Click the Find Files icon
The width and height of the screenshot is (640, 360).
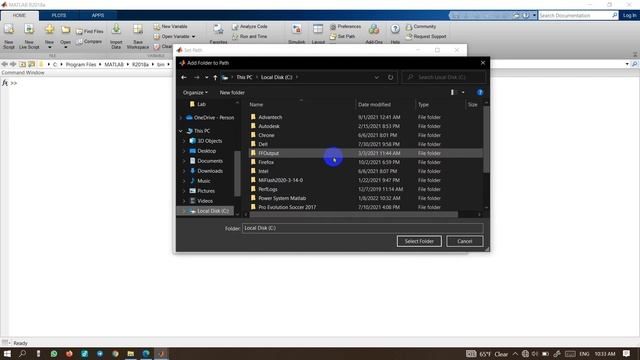click(80, 31)
